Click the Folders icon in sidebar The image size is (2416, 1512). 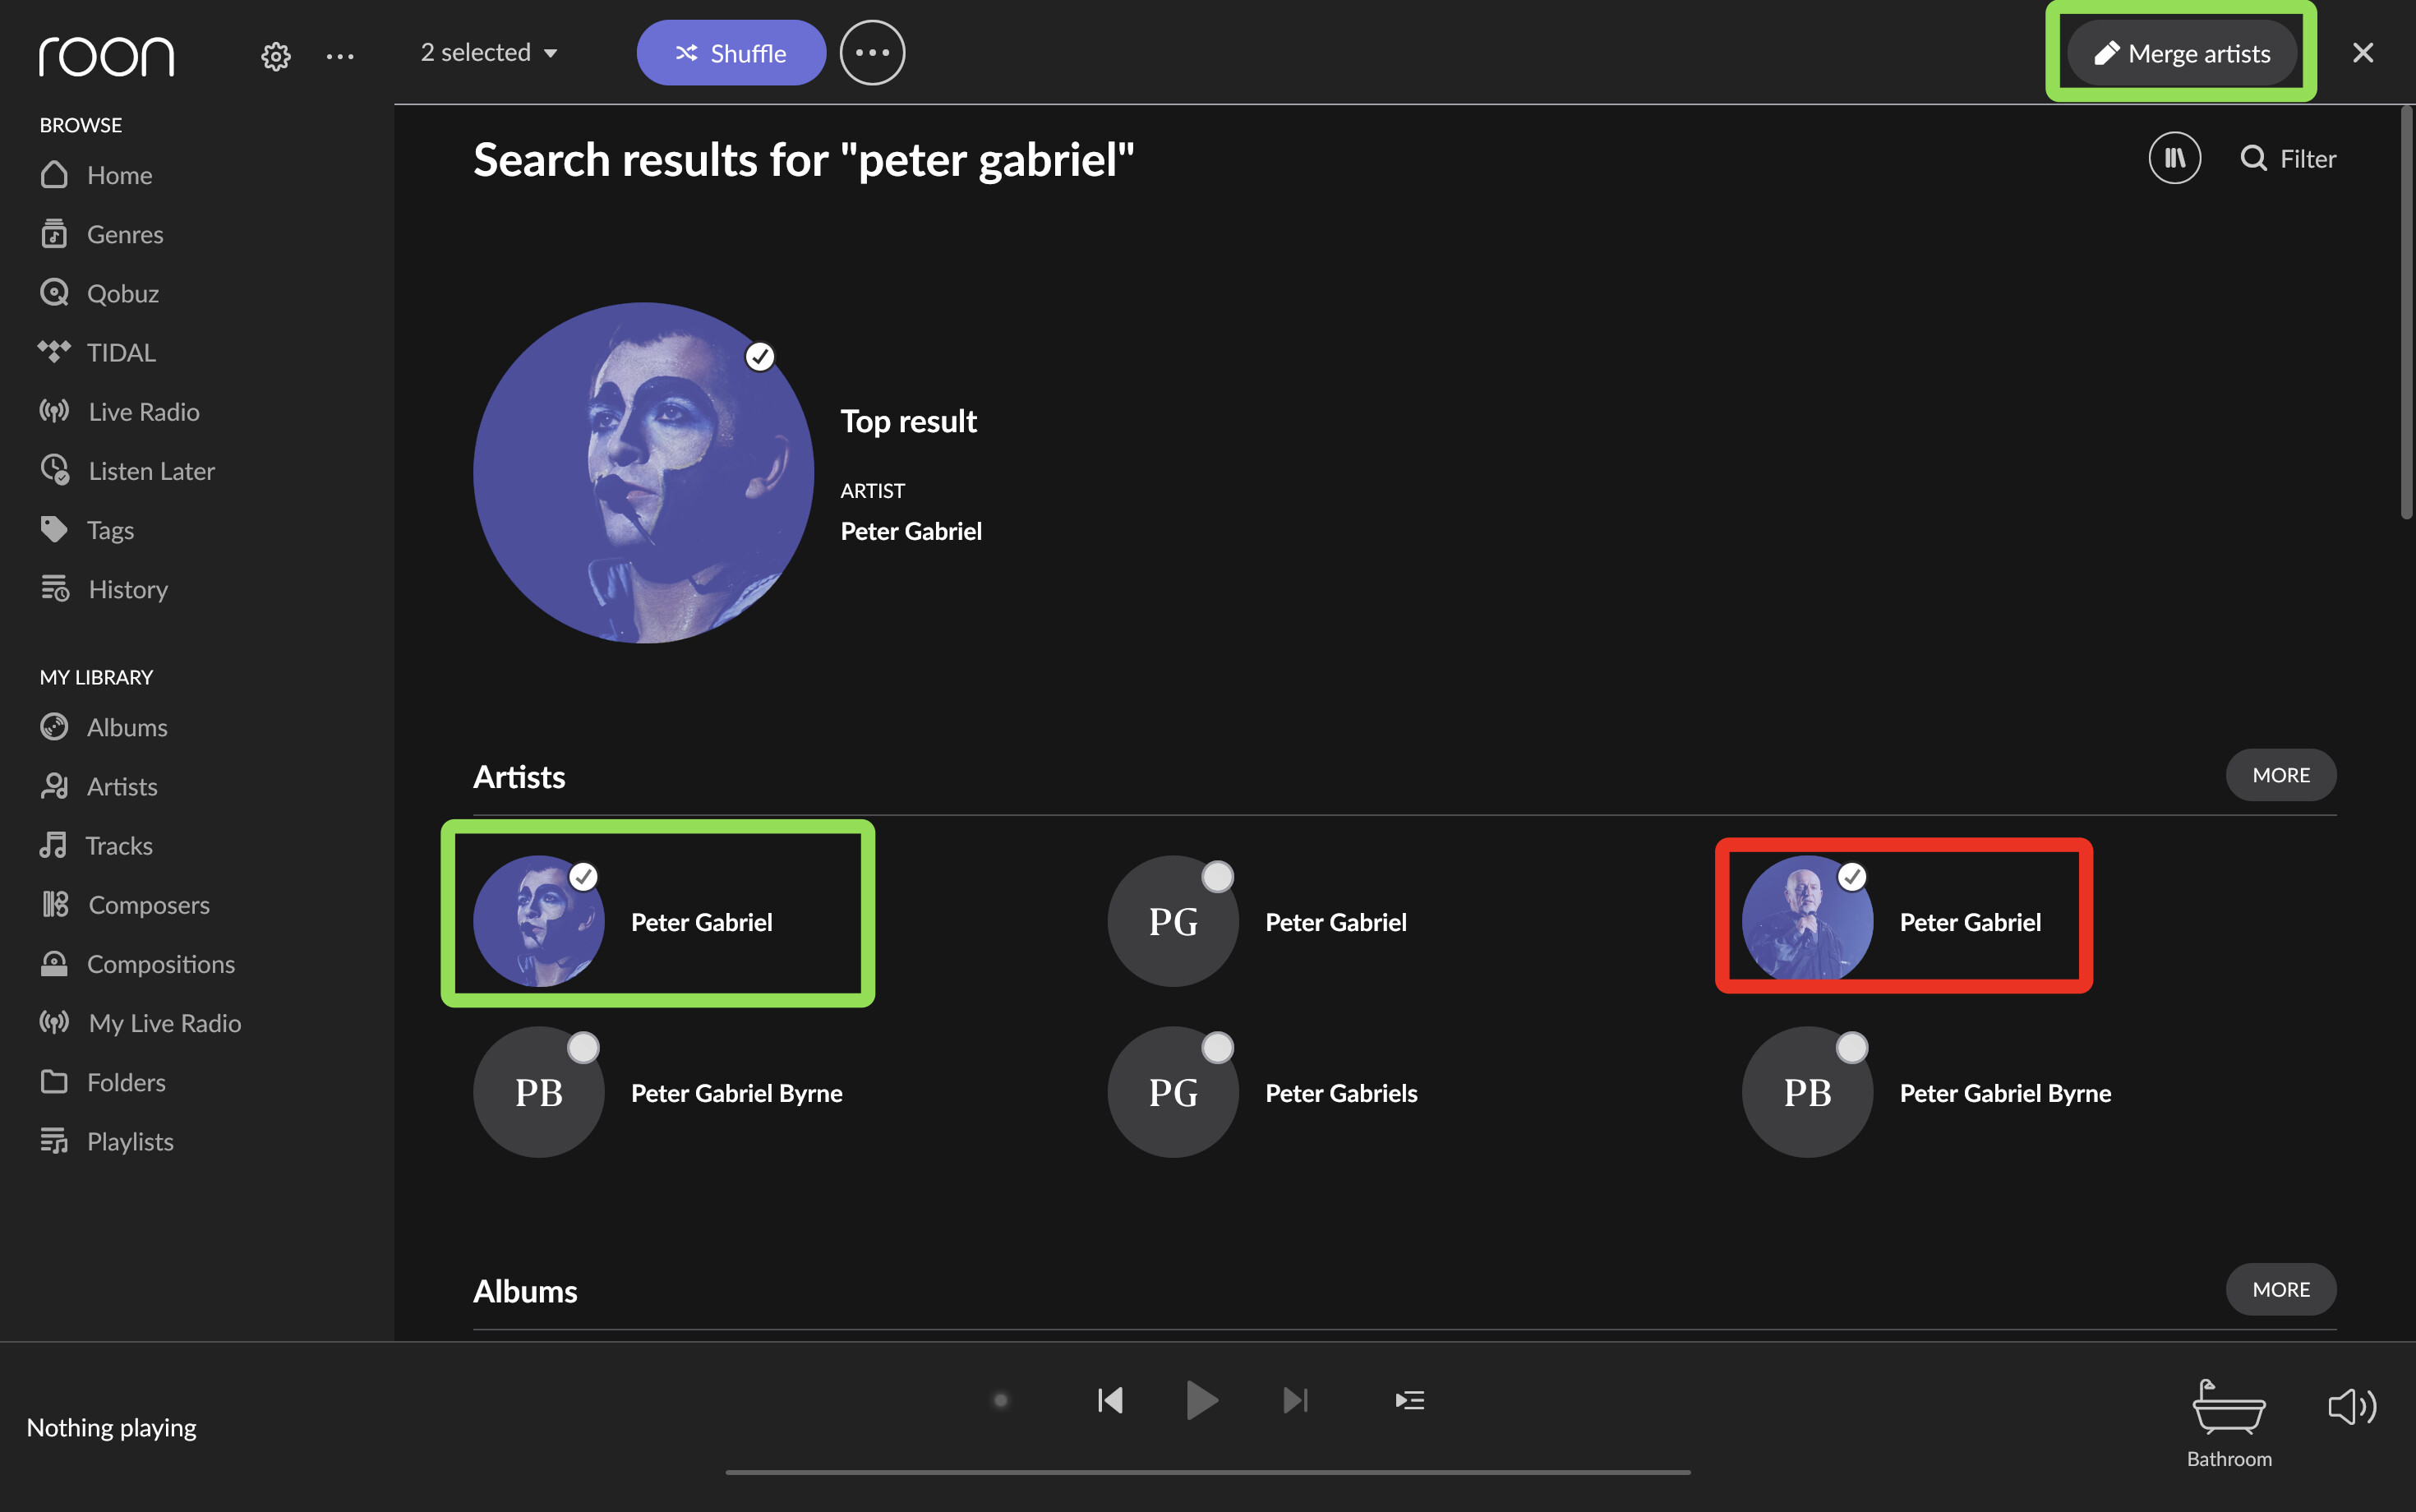coord(54,1081)
